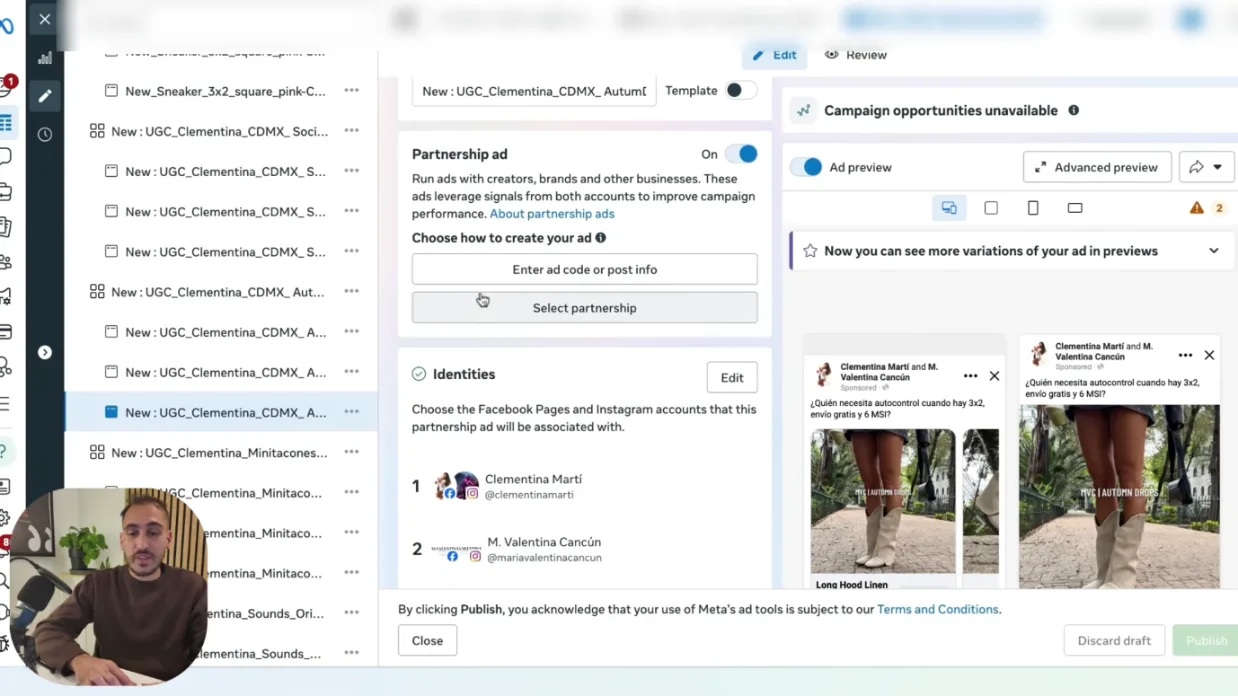Select the UGC_Clementina_CDMX_ Soci campaign row

[x=221, y=131]
